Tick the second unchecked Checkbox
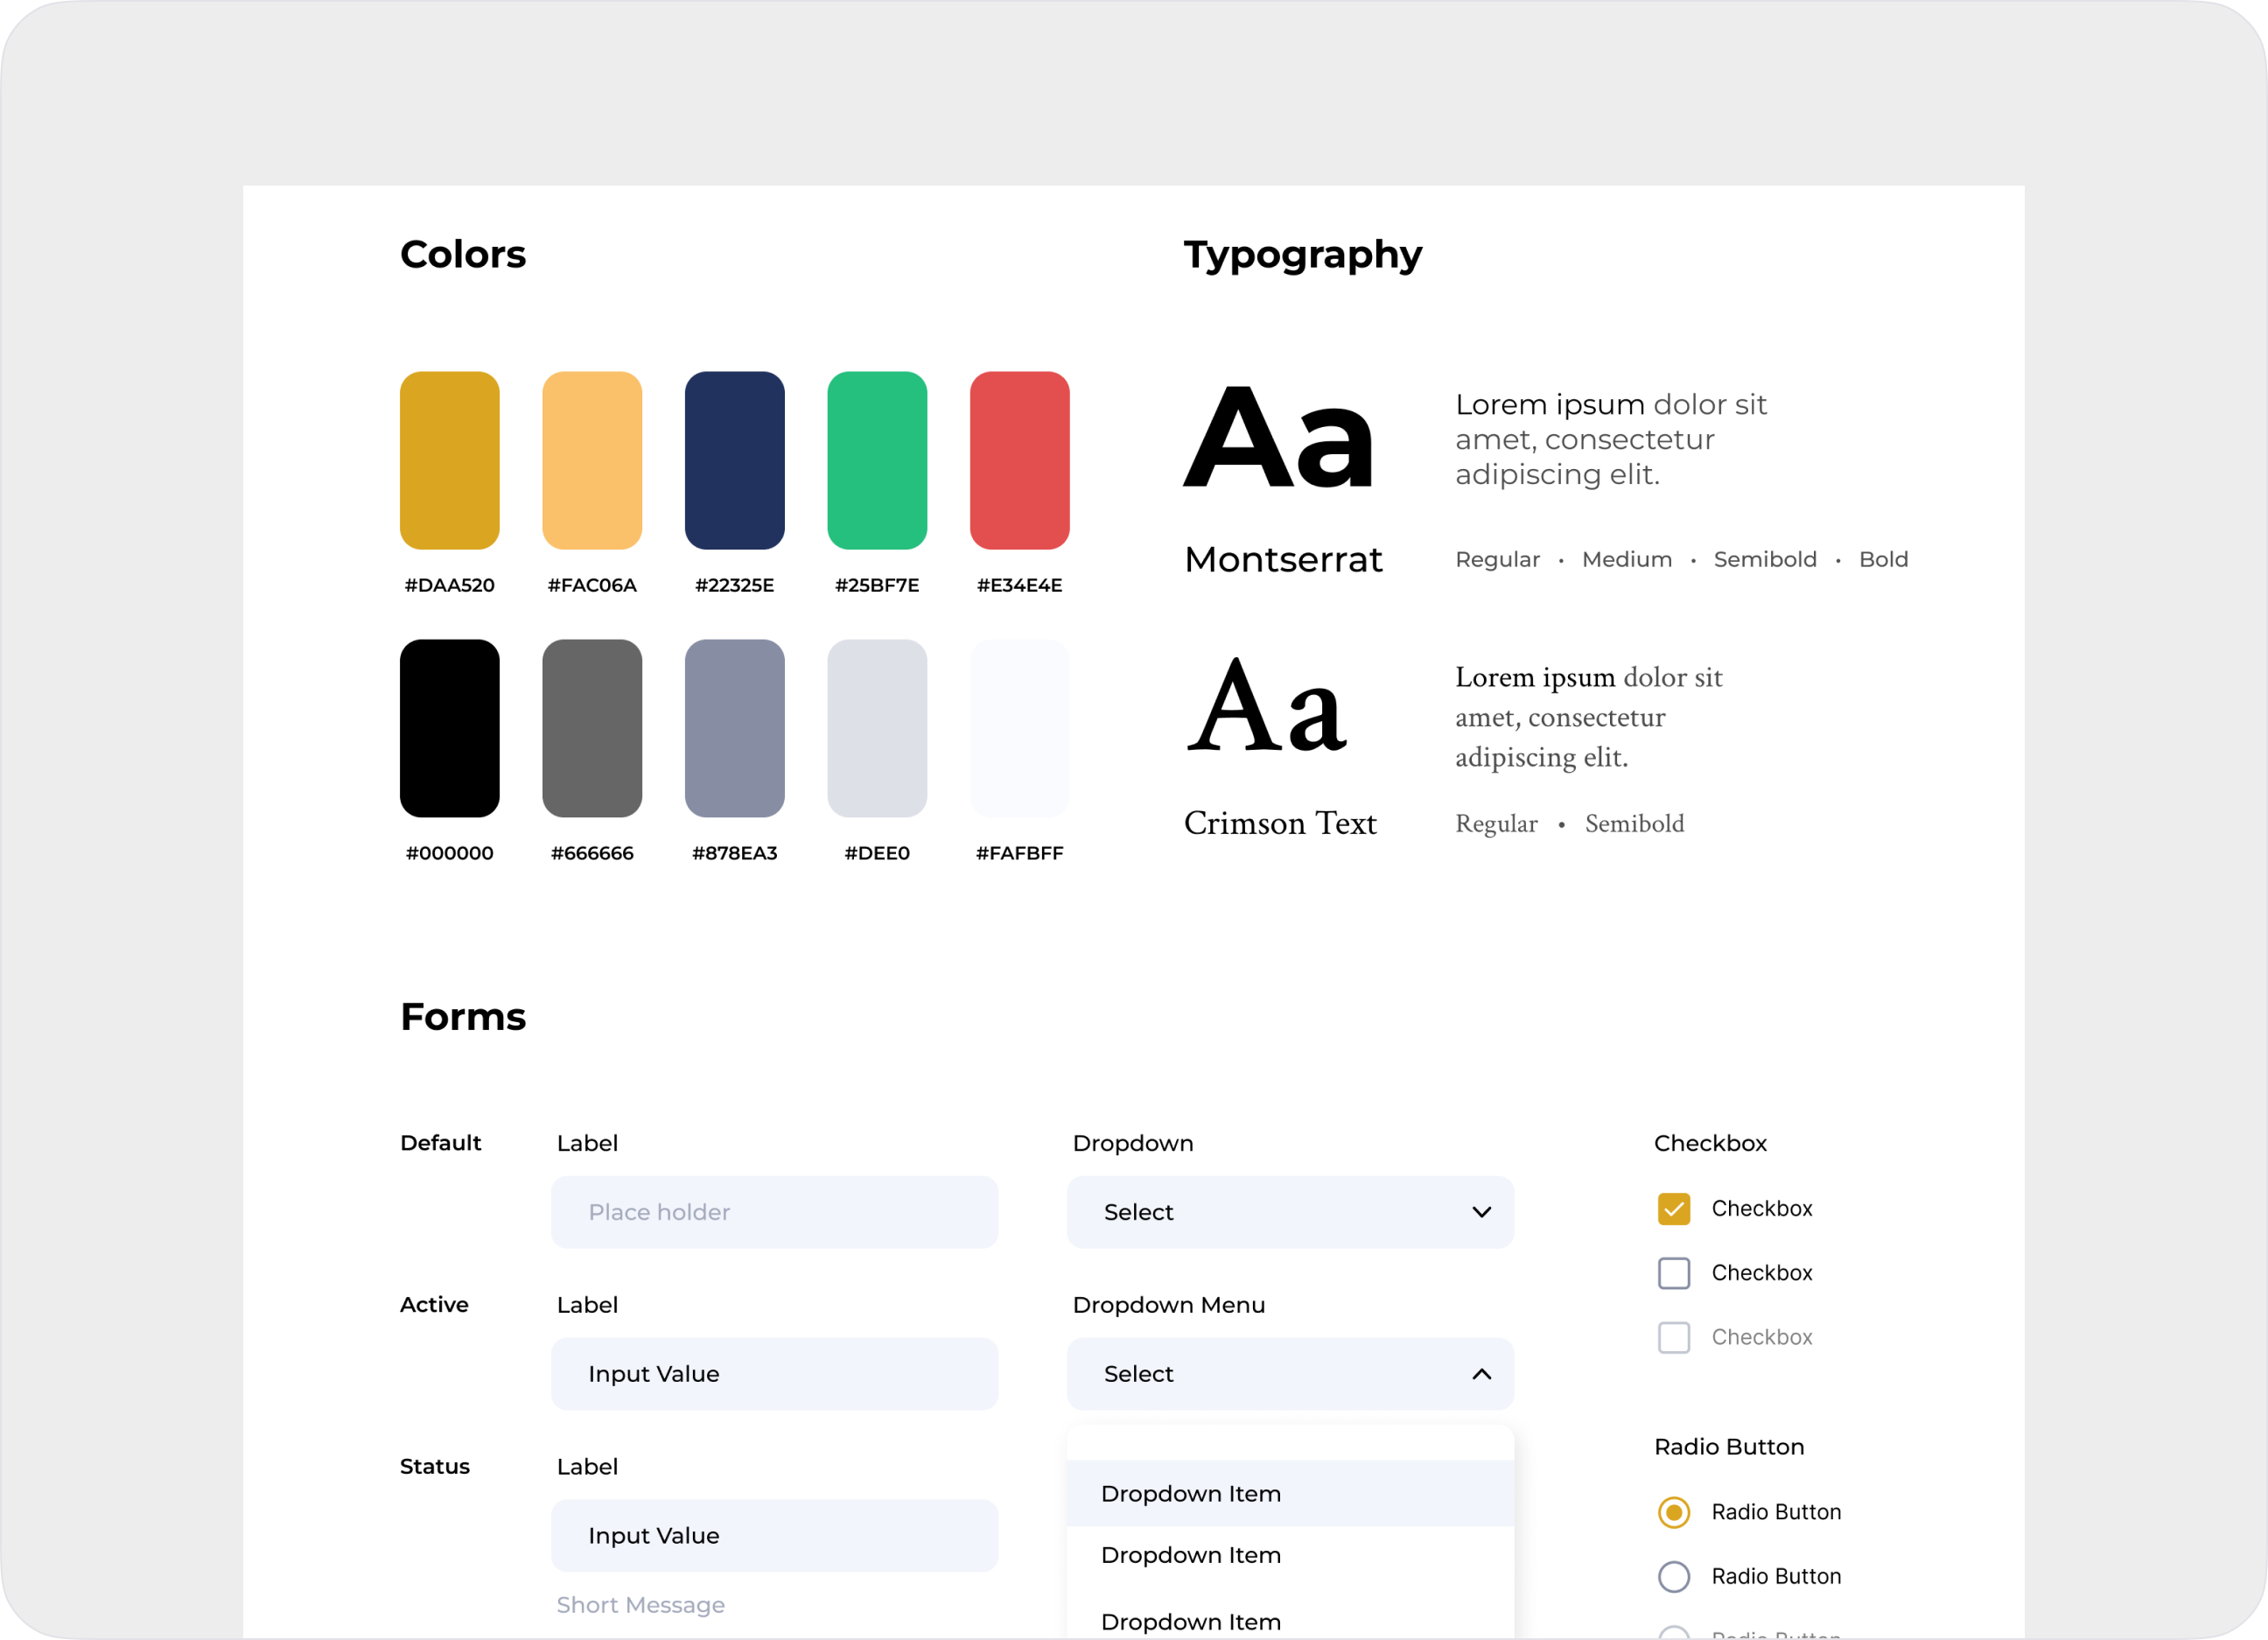This screenshot has width=2268, height=1640. pos(1673,1273)
